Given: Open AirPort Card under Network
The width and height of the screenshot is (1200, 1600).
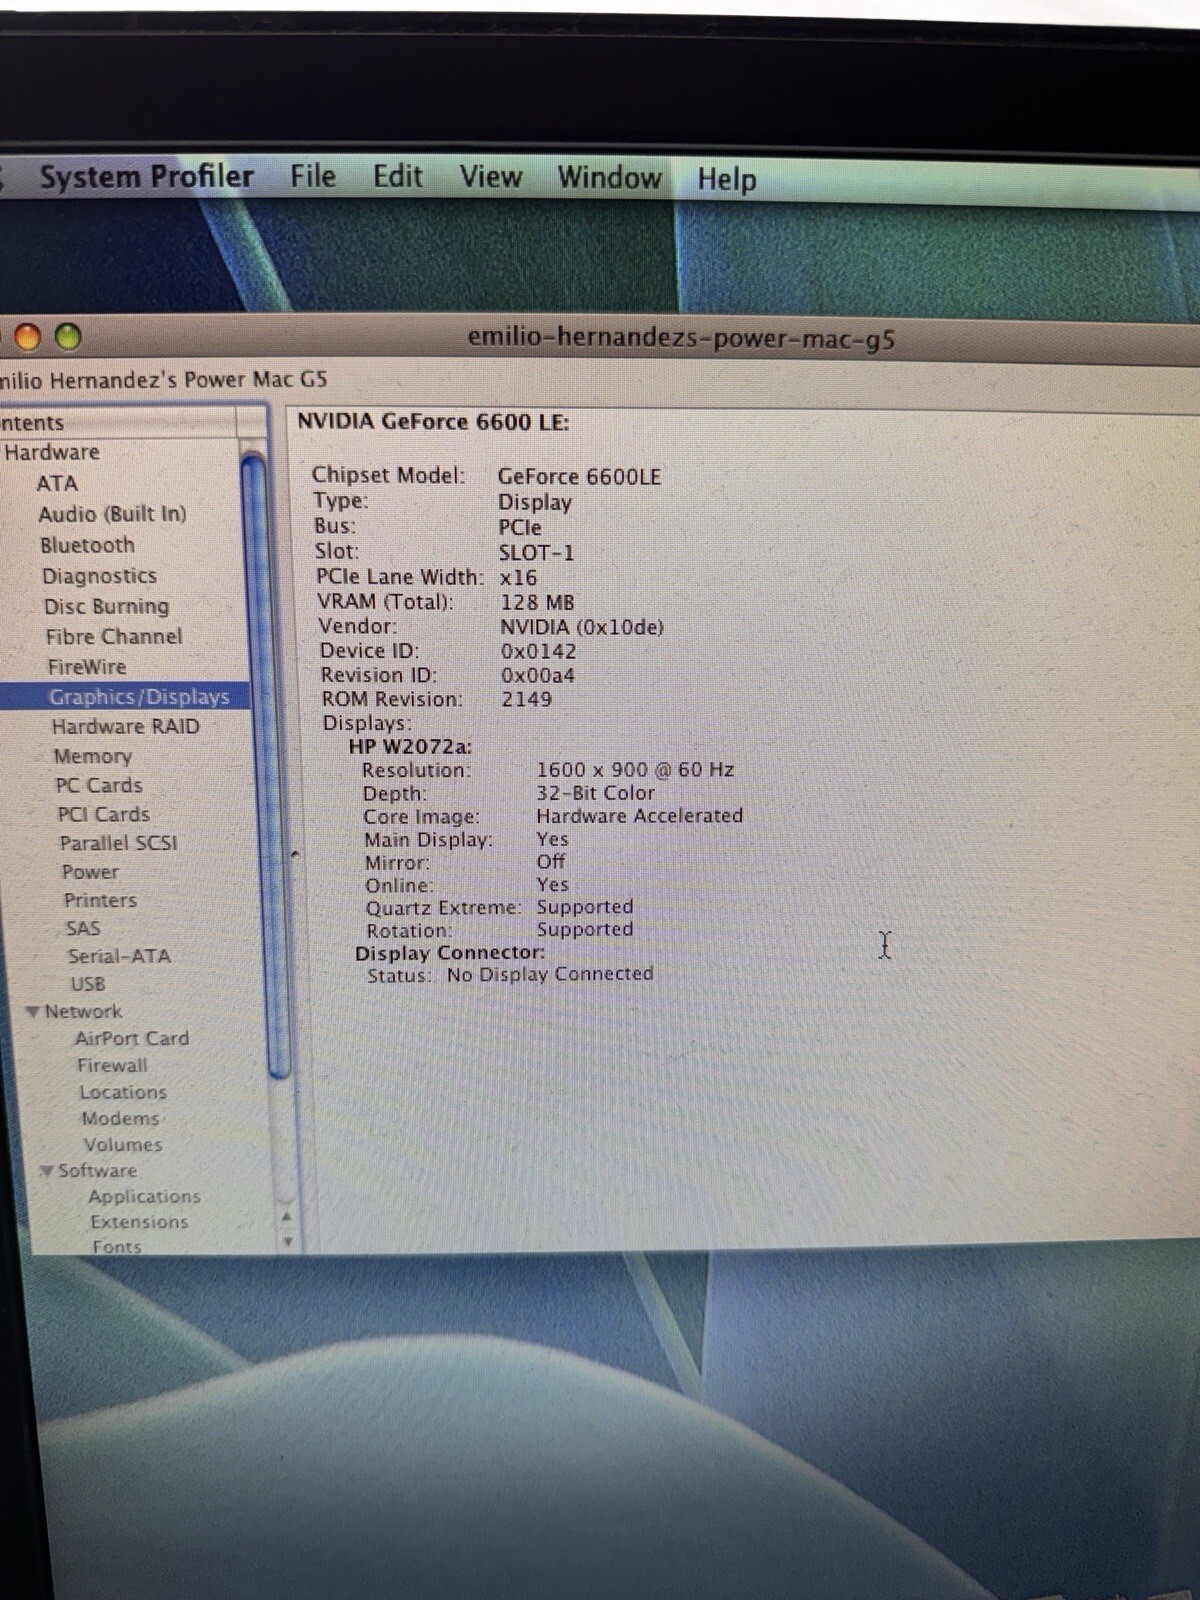Looking at the screenshot, I should 132,1038.
